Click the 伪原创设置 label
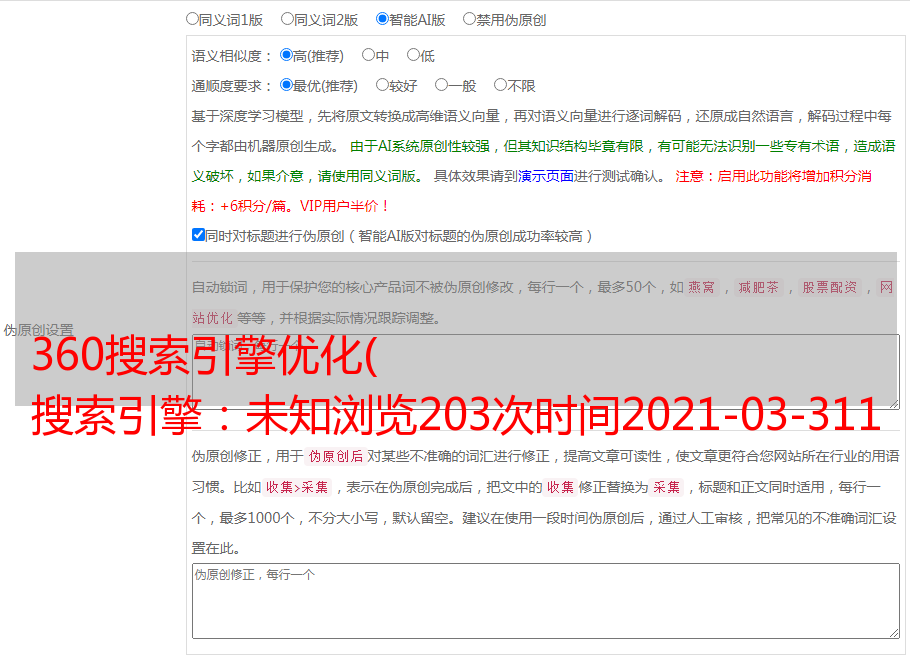This screenshot has width=911, height=658. point(38,330)
